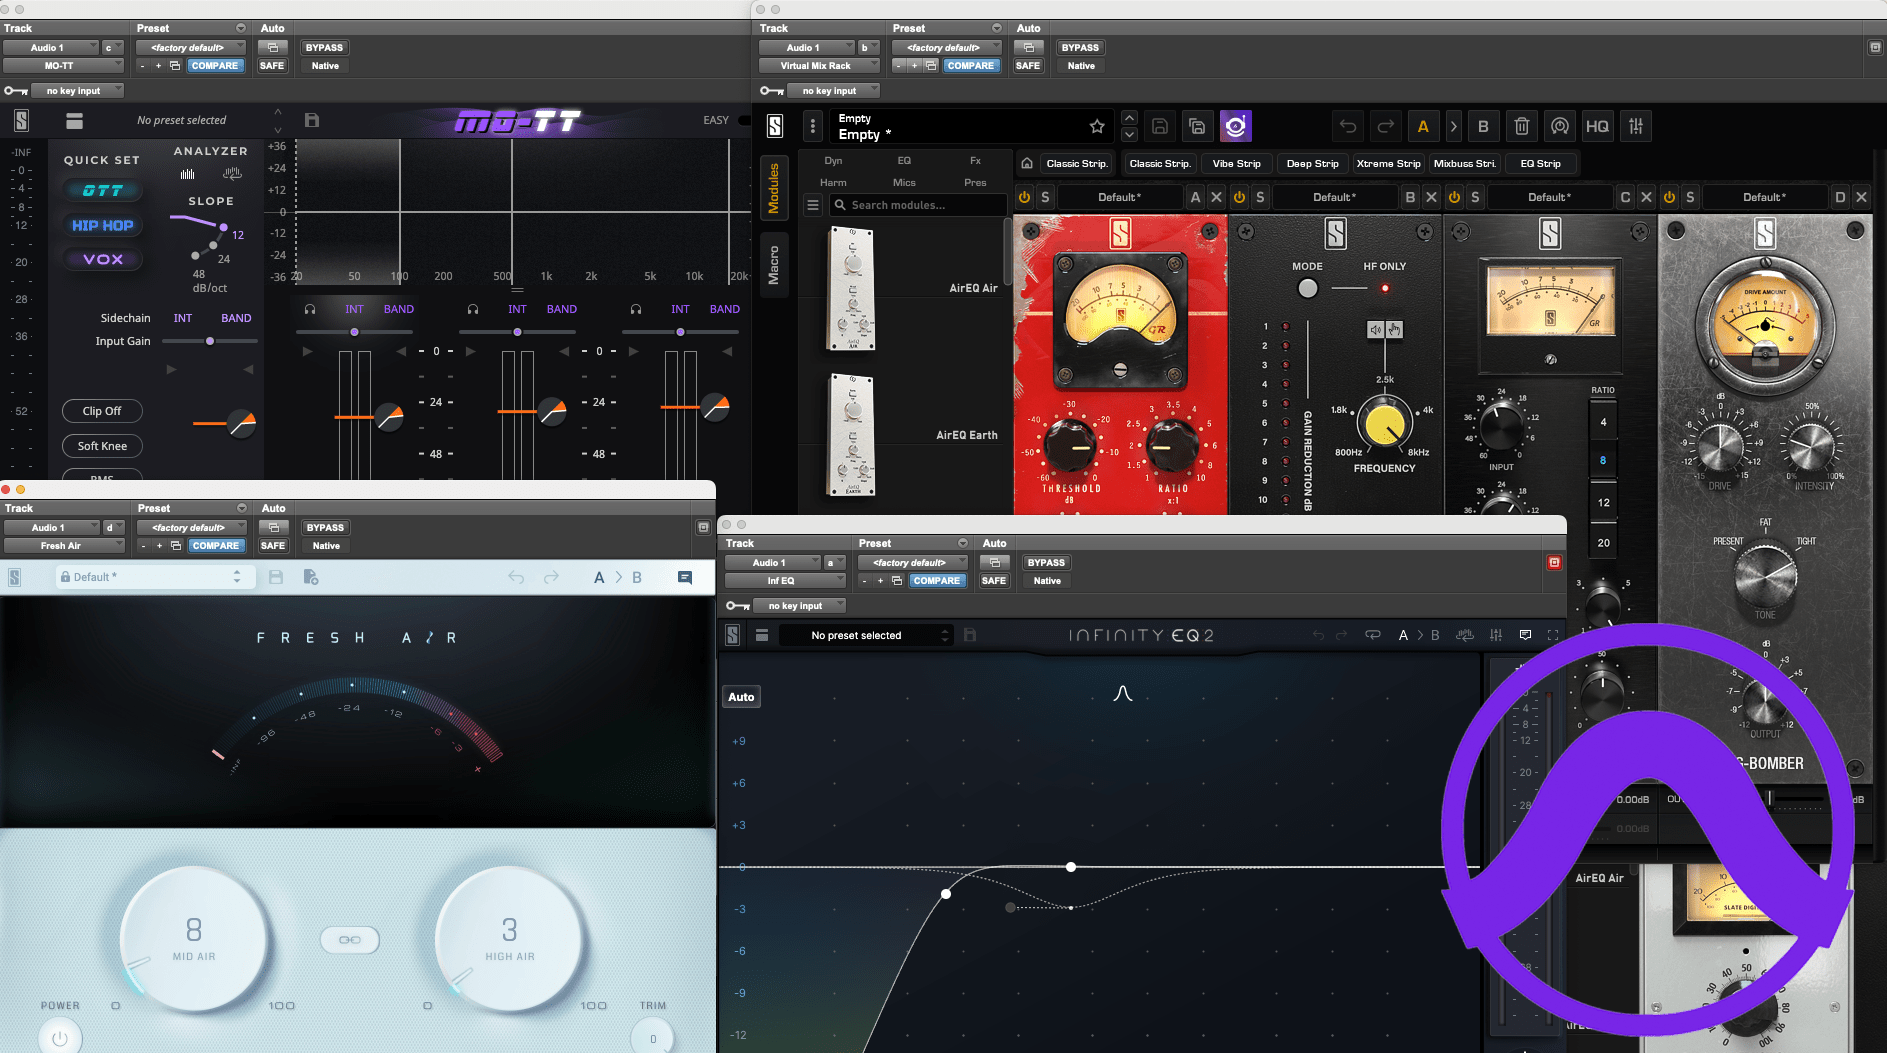Screen dimensions: 1887x1053
Task: Open the MO-TT 'no key input' dropdown
Action: (x=78, y=91)
